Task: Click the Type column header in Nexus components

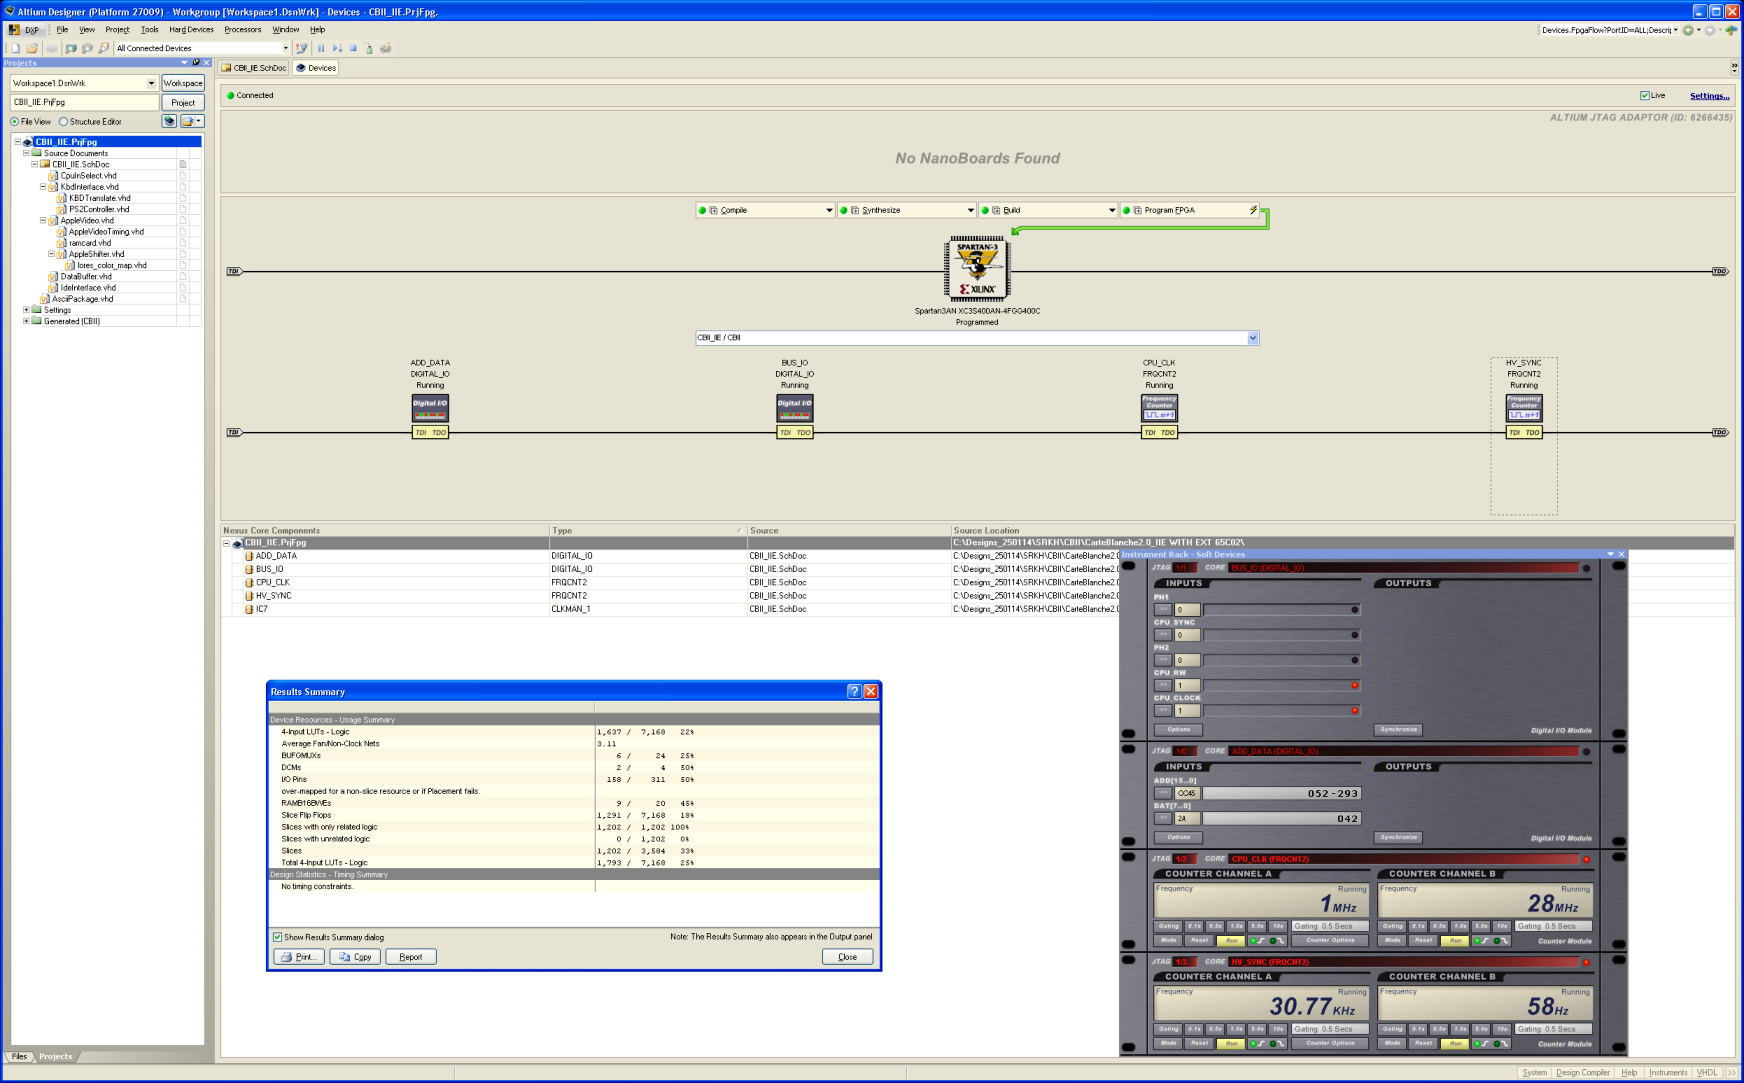Action: click(647, 531)
